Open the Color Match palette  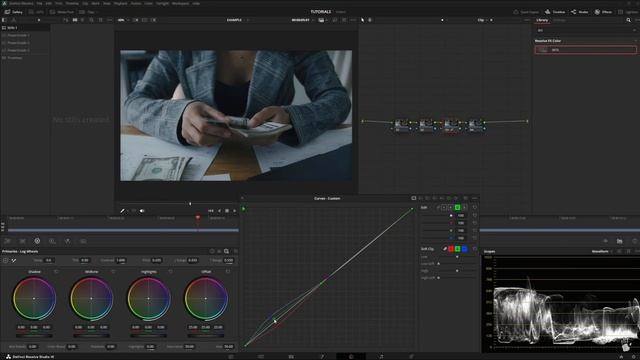[22, 241]
